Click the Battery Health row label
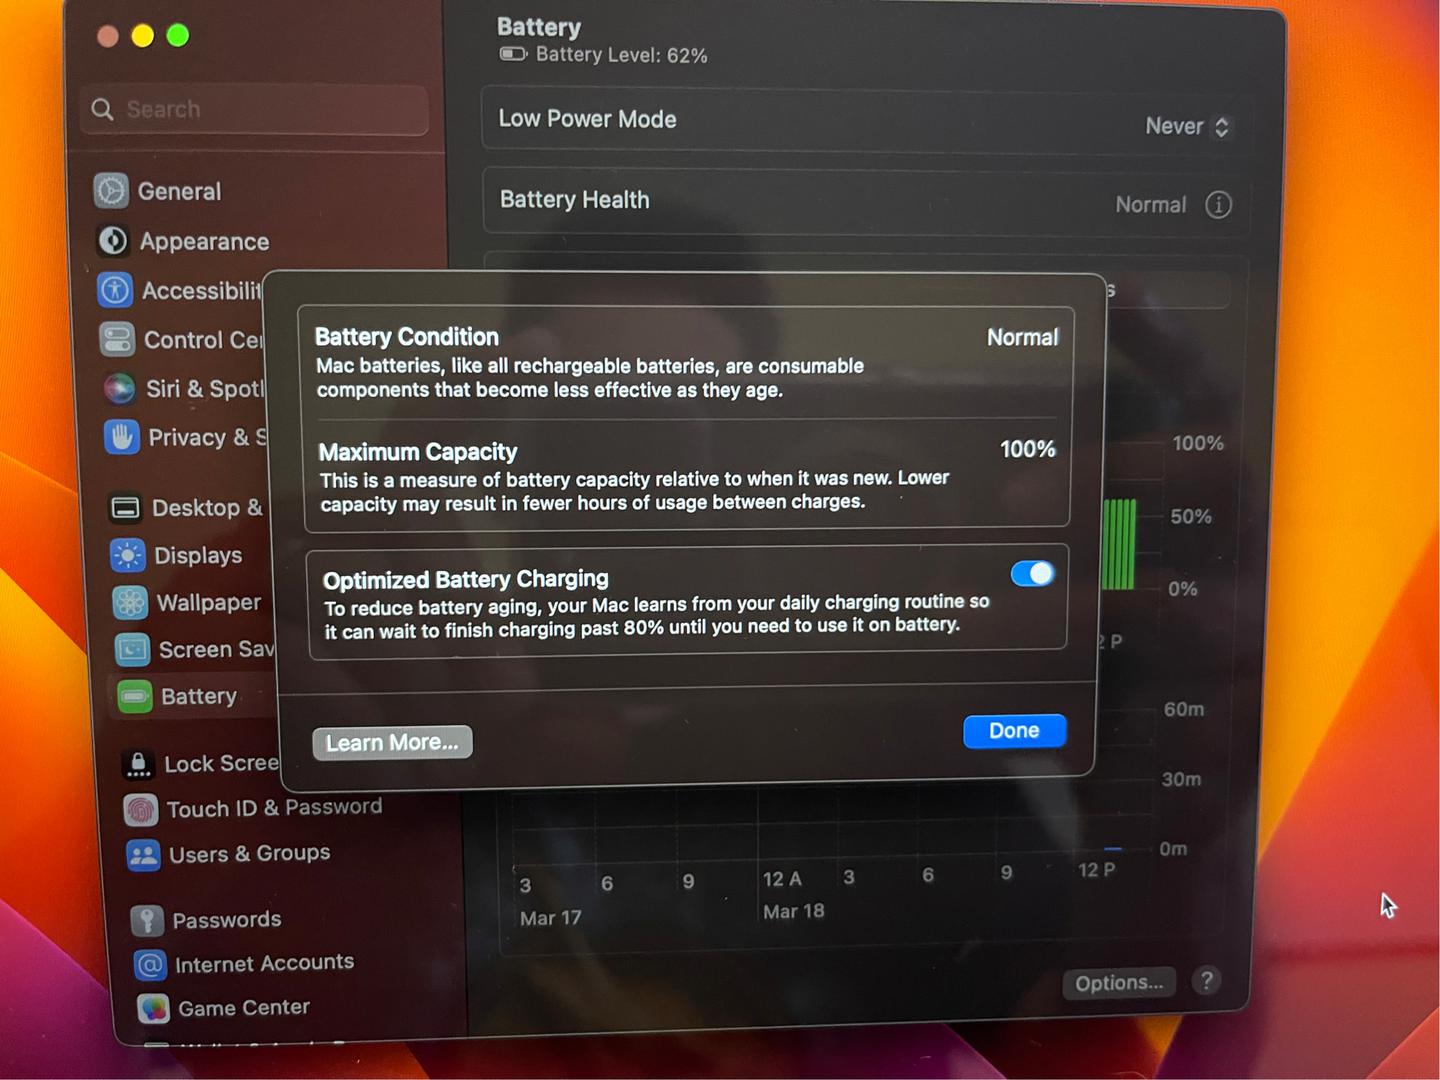 [x=575, y=200]
